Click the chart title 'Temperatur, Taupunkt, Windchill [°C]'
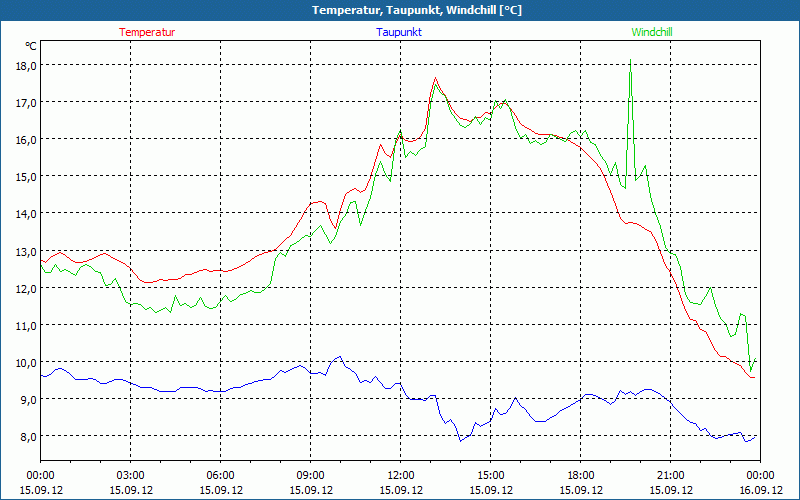The image size is (800, 500). [417, 10]
